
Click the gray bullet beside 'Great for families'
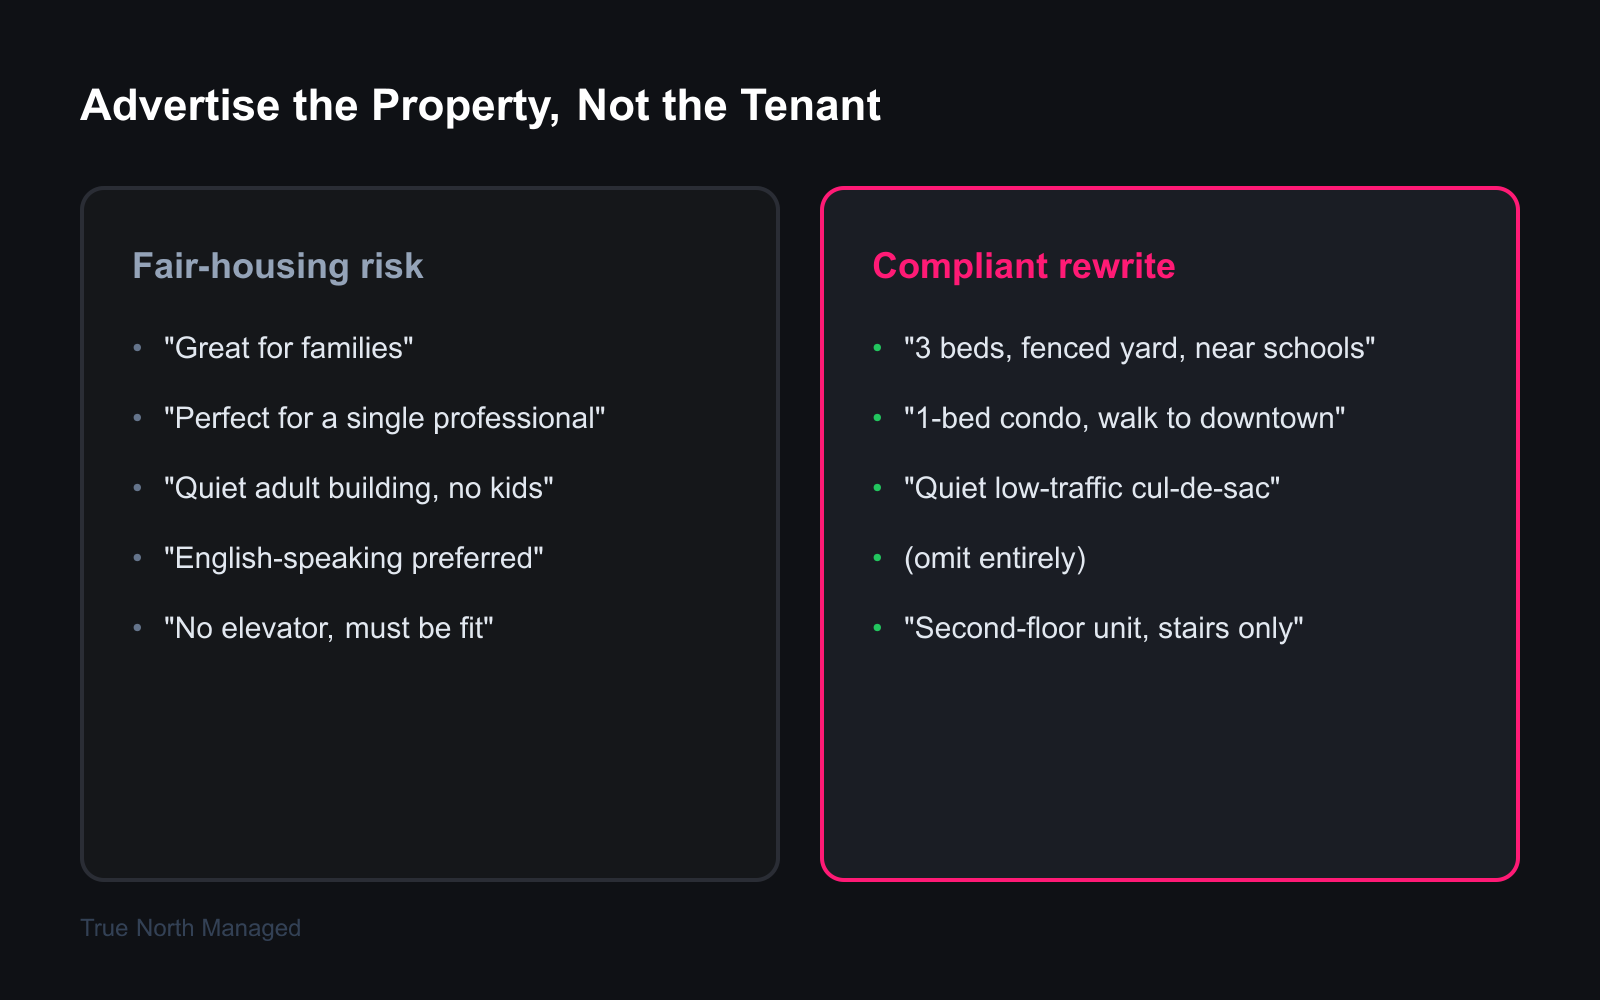138,348
